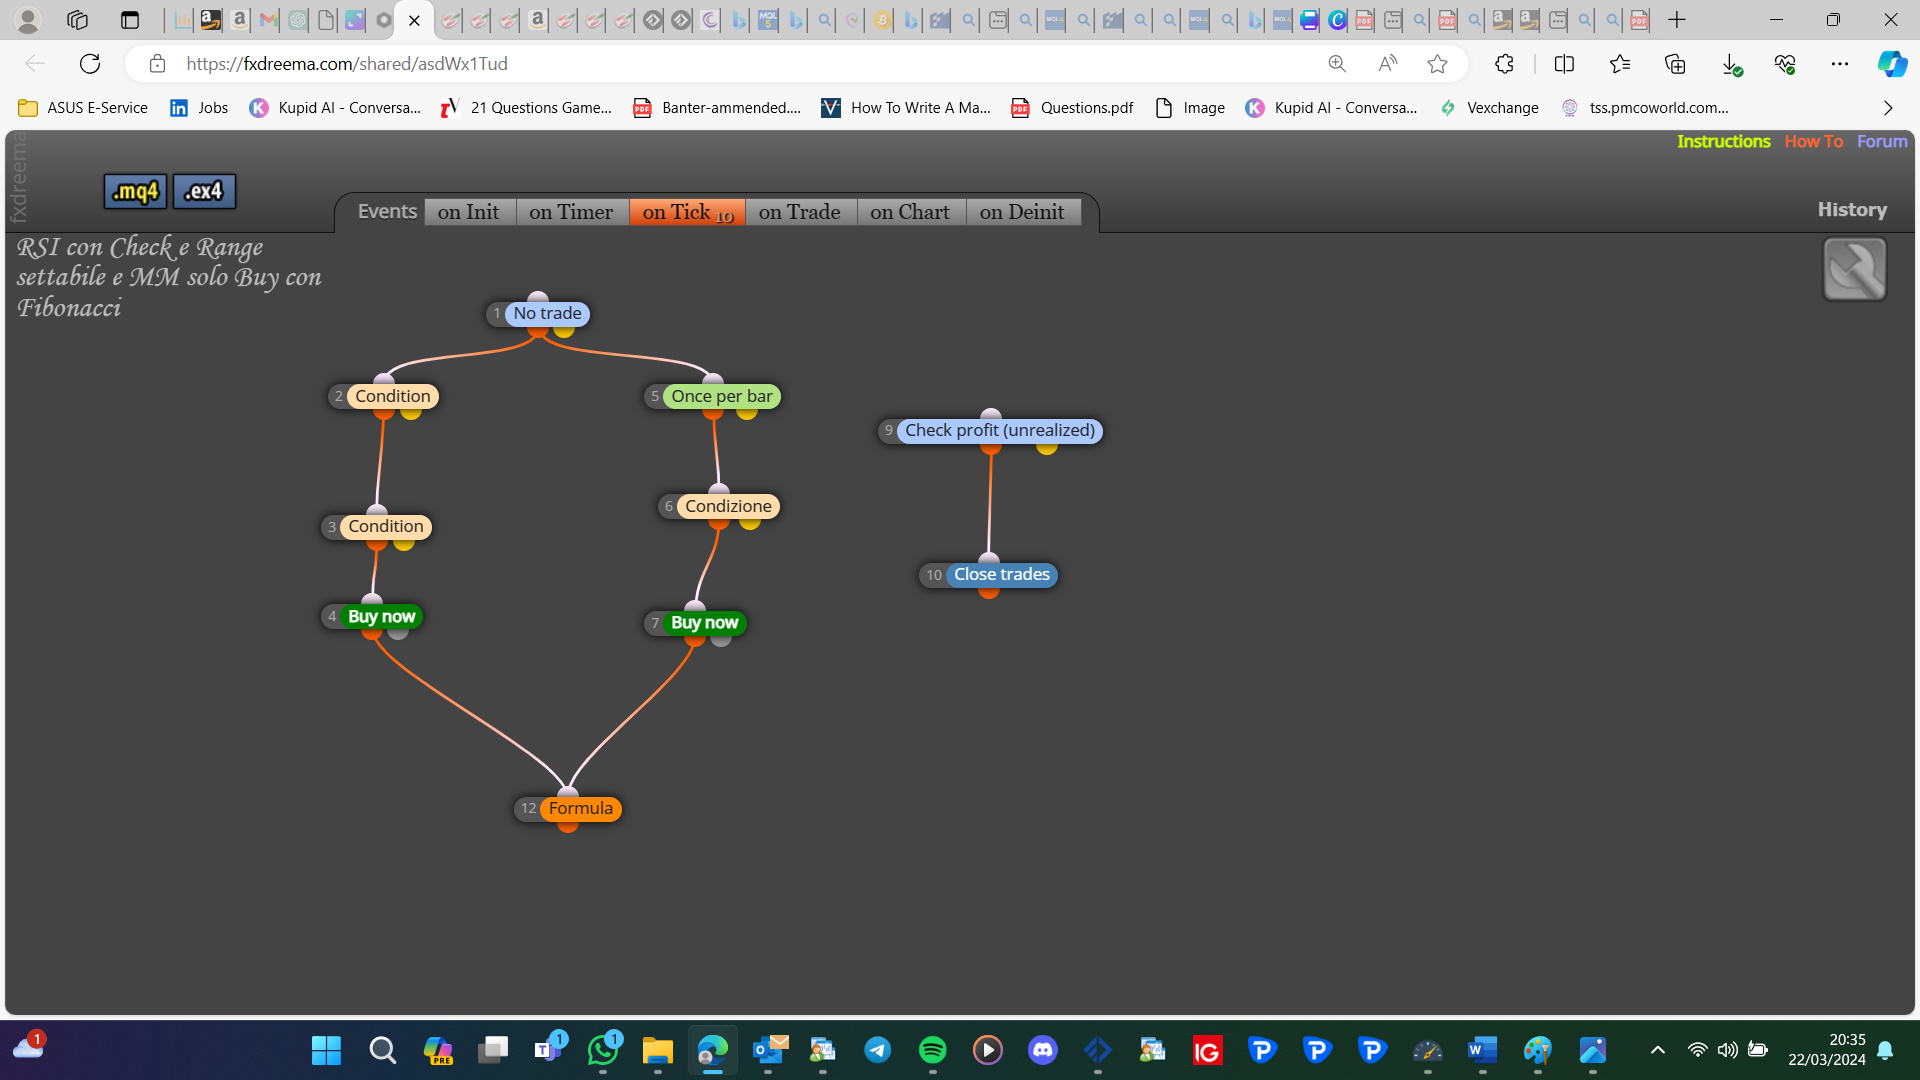Screen dimensions: 1920x1080
Task: Download the .ex4 compiled file
Action: (x=204, y=191)
